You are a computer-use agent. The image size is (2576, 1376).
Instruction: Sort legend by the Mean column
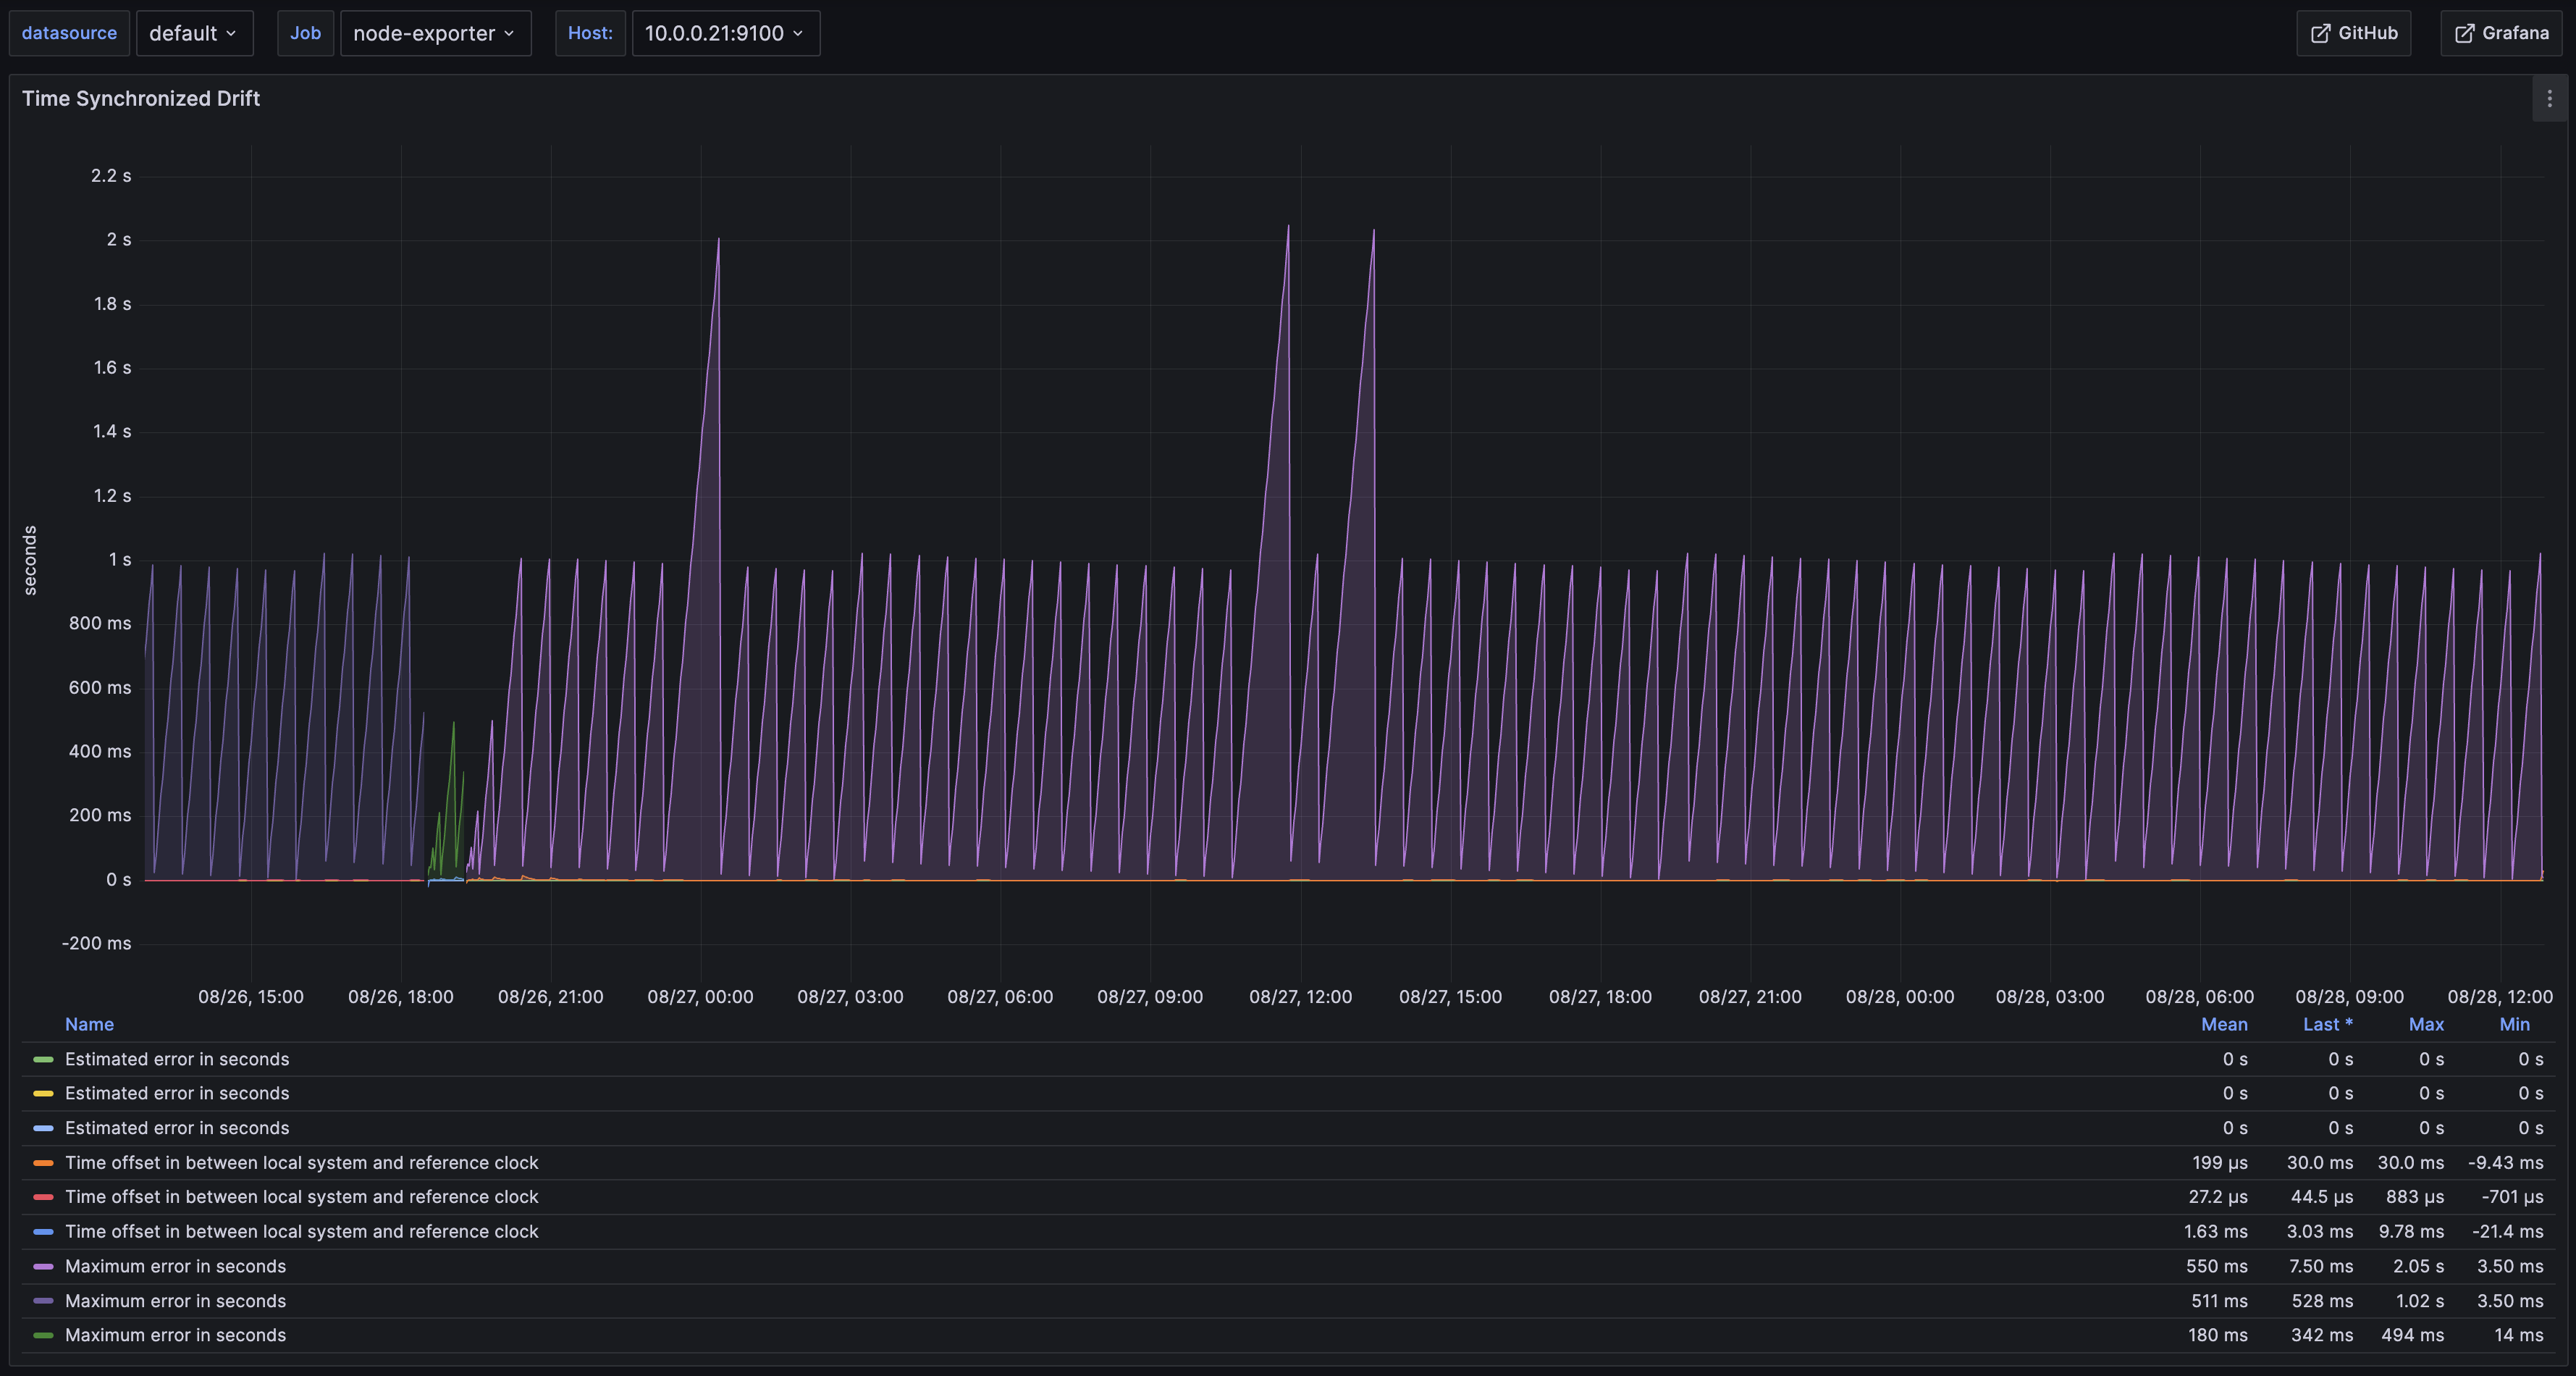pos(2224,1024)
